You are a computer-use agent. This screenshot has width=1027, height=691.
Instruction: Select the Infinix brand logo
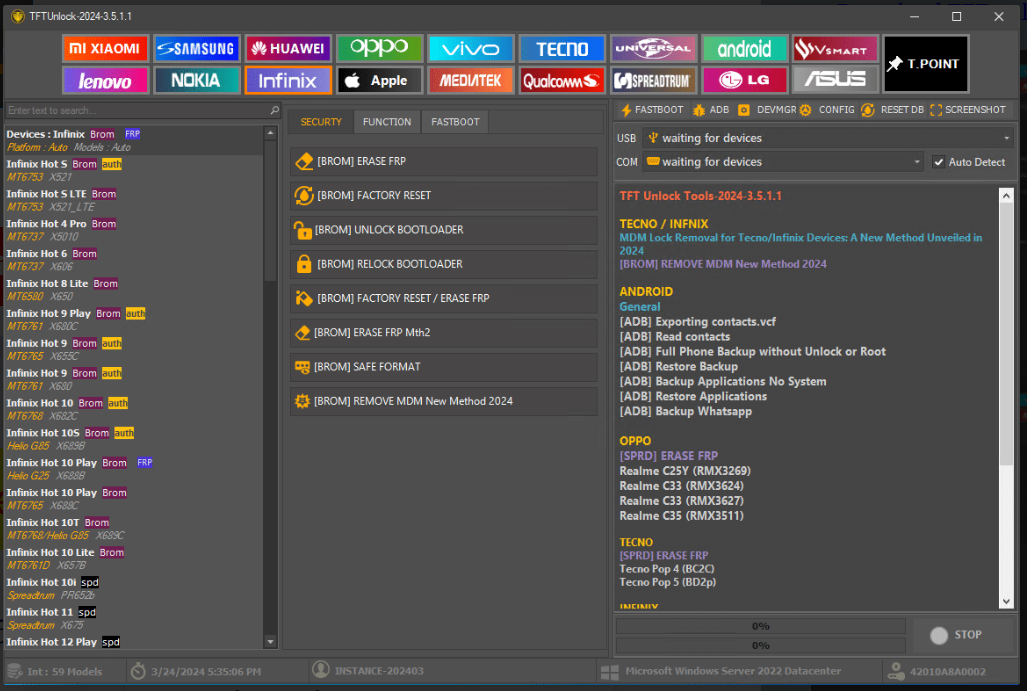click(x=288, y=81)
